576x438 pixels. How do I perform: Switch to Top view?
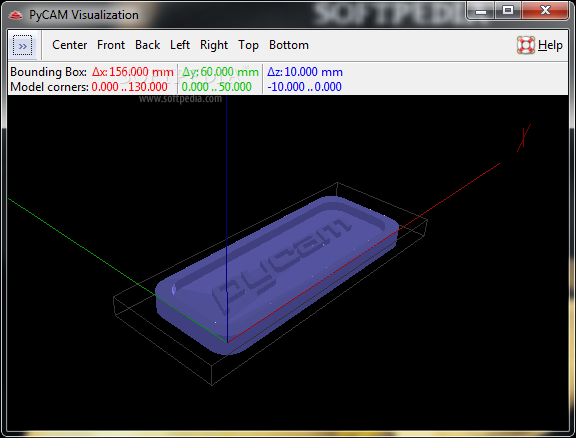[x=248, y=45]
